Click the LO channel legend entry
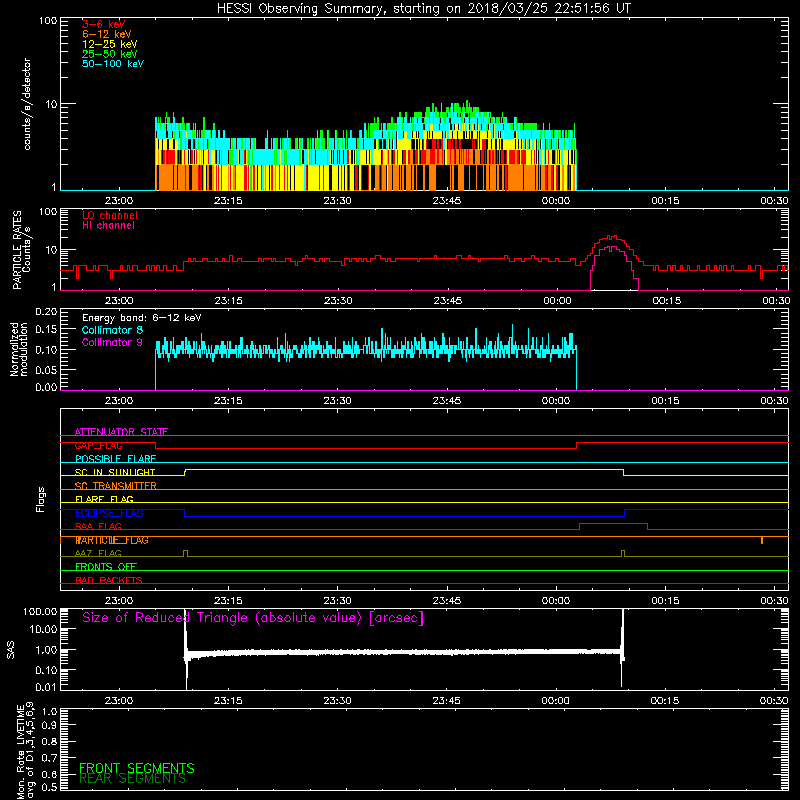Image resolution: width=800 pixels, height=800 pixels. [110, 215]
